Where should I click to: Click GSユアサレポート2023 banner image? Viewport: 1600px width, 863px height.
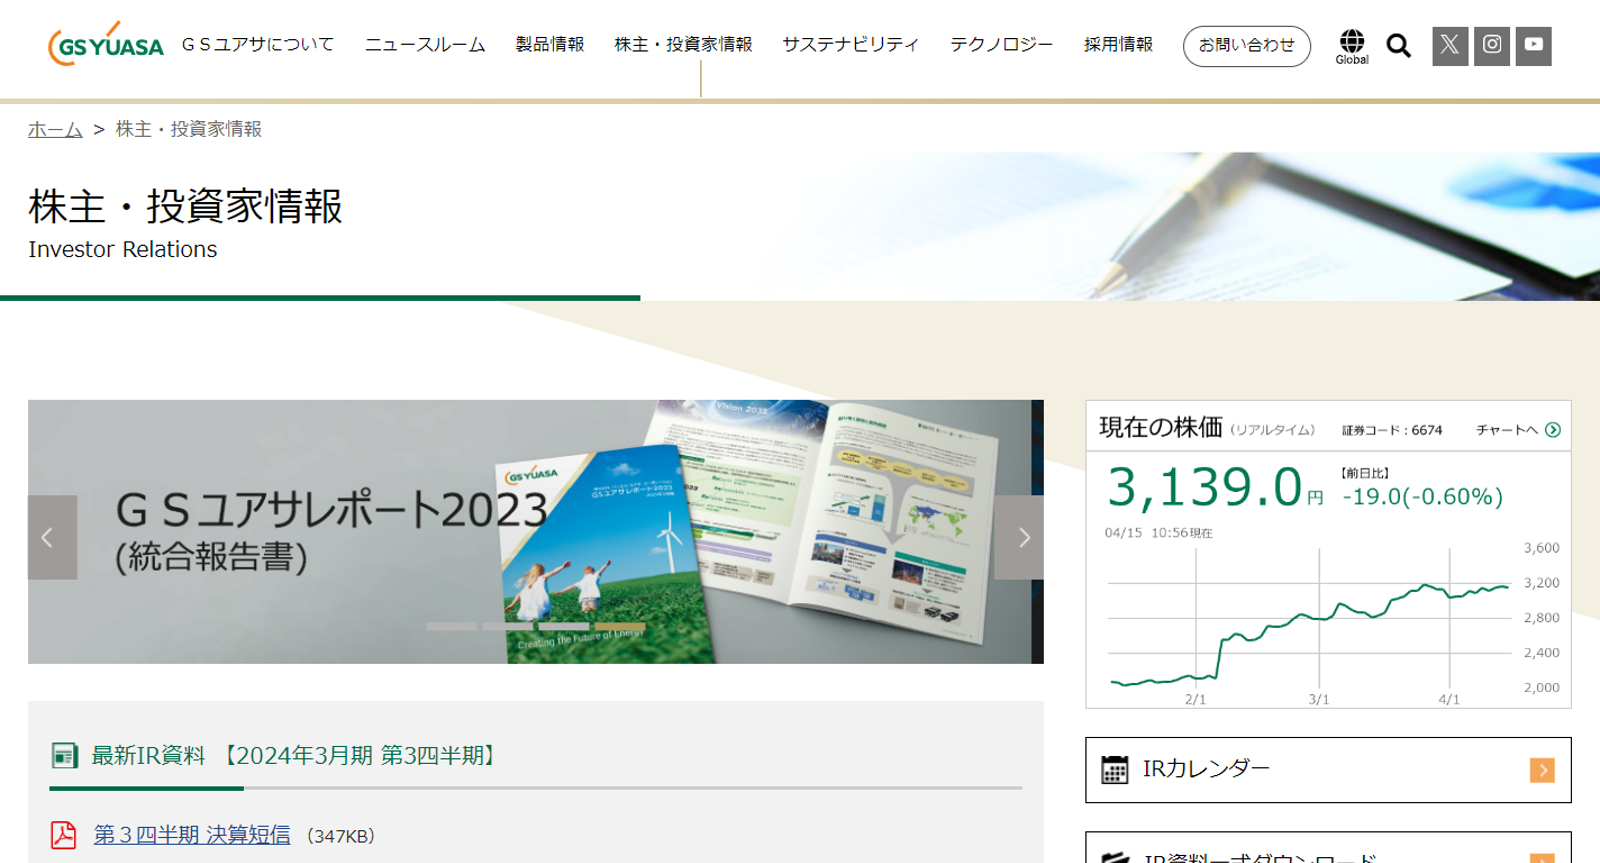click(536, 532)
